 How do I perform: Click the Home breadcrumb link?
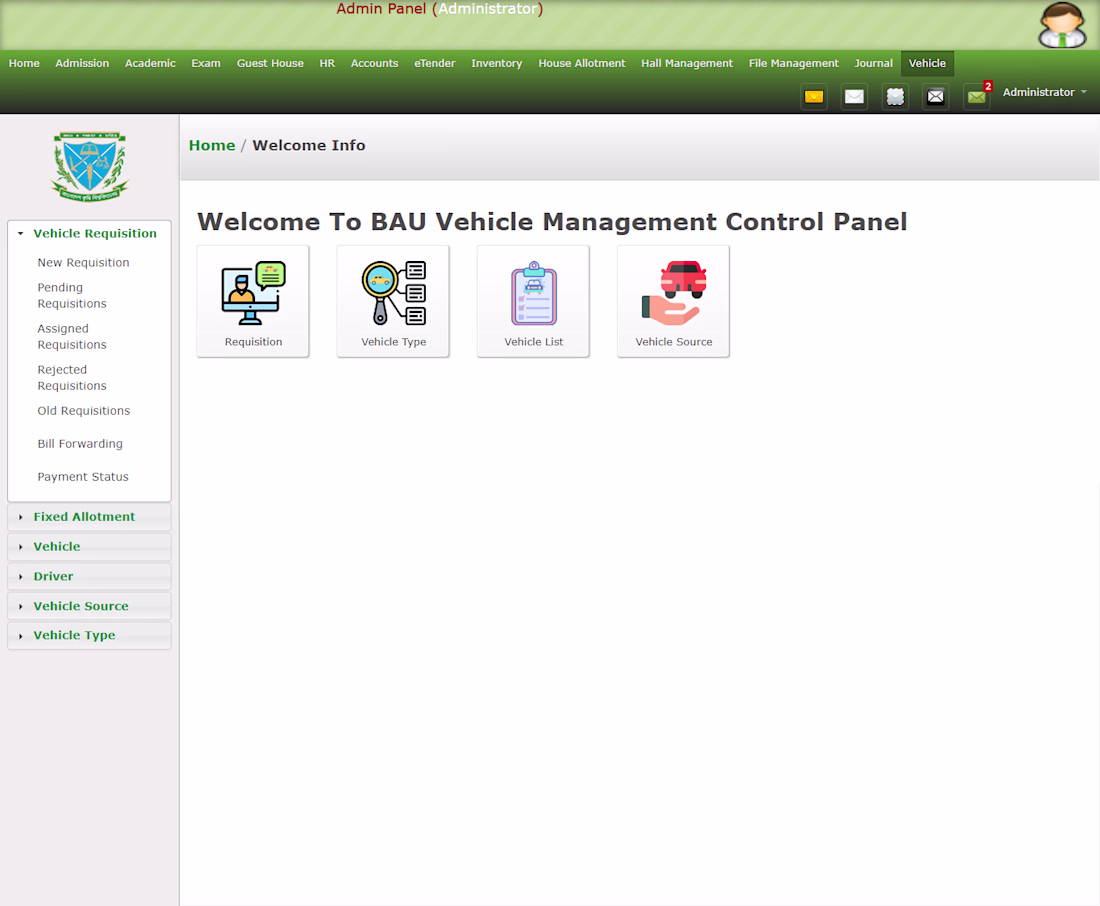point(212,145)
